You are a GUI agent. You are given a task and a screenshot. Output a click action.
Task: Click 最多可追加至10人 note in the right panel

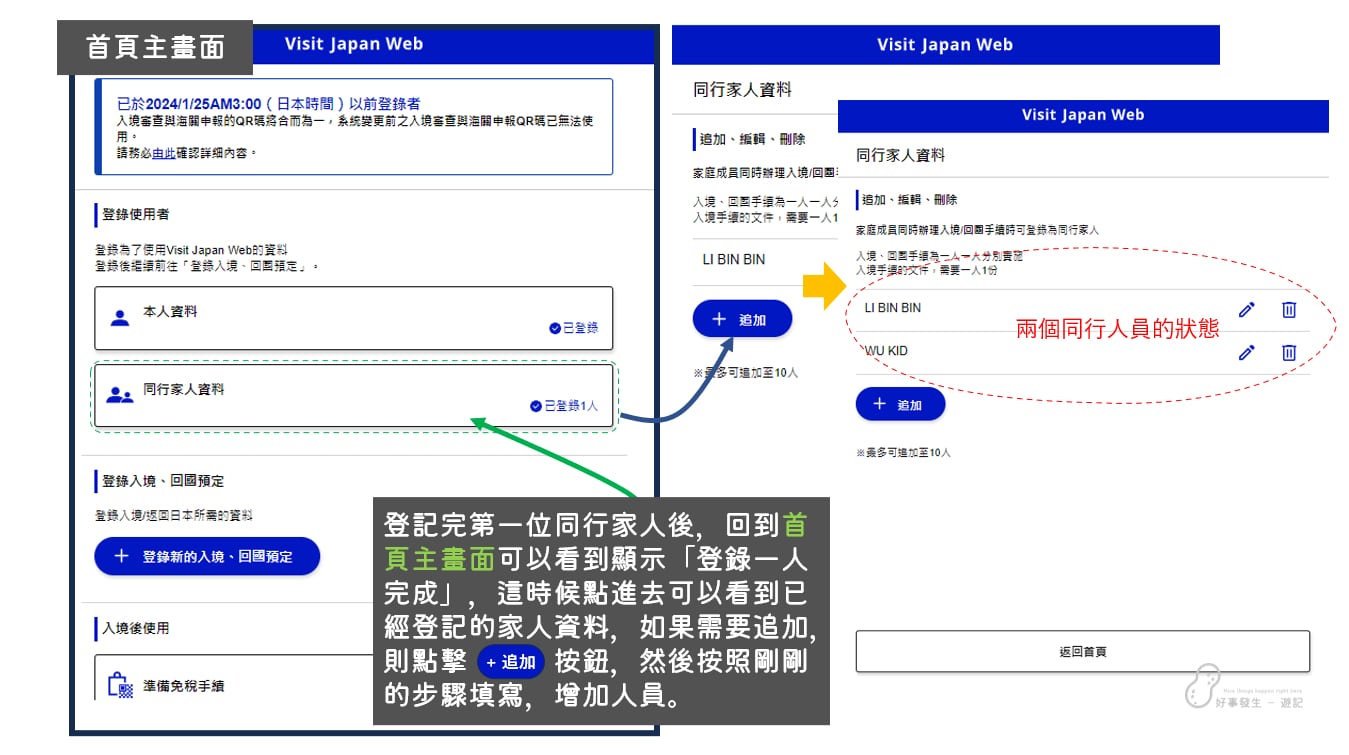pos(904,453)
